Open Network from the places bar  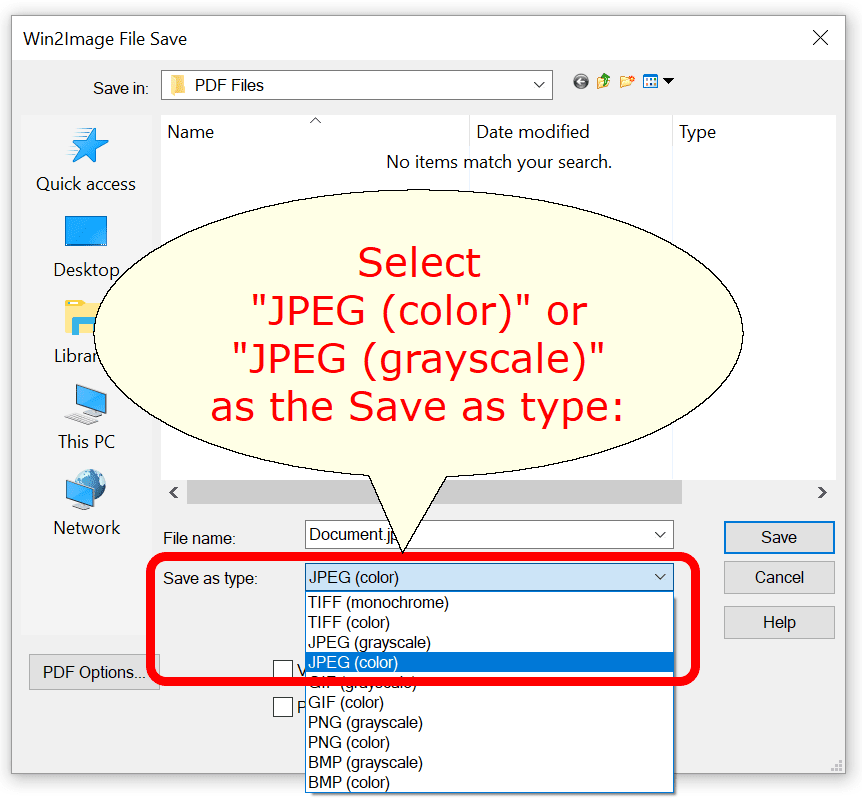[x=86, y=504]
